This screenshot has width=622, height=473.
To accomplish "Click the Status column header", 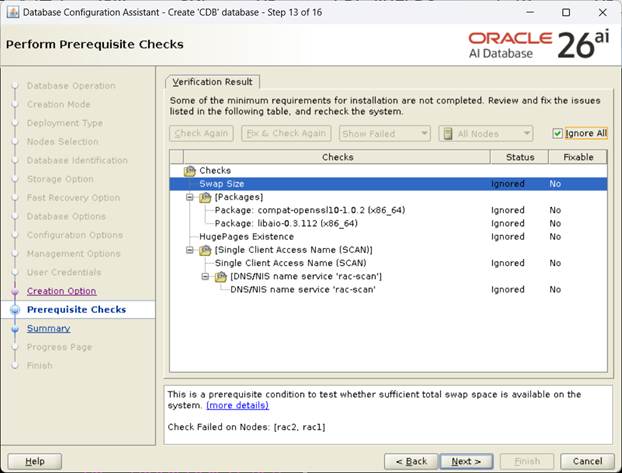I will click(x=520, y=157).
